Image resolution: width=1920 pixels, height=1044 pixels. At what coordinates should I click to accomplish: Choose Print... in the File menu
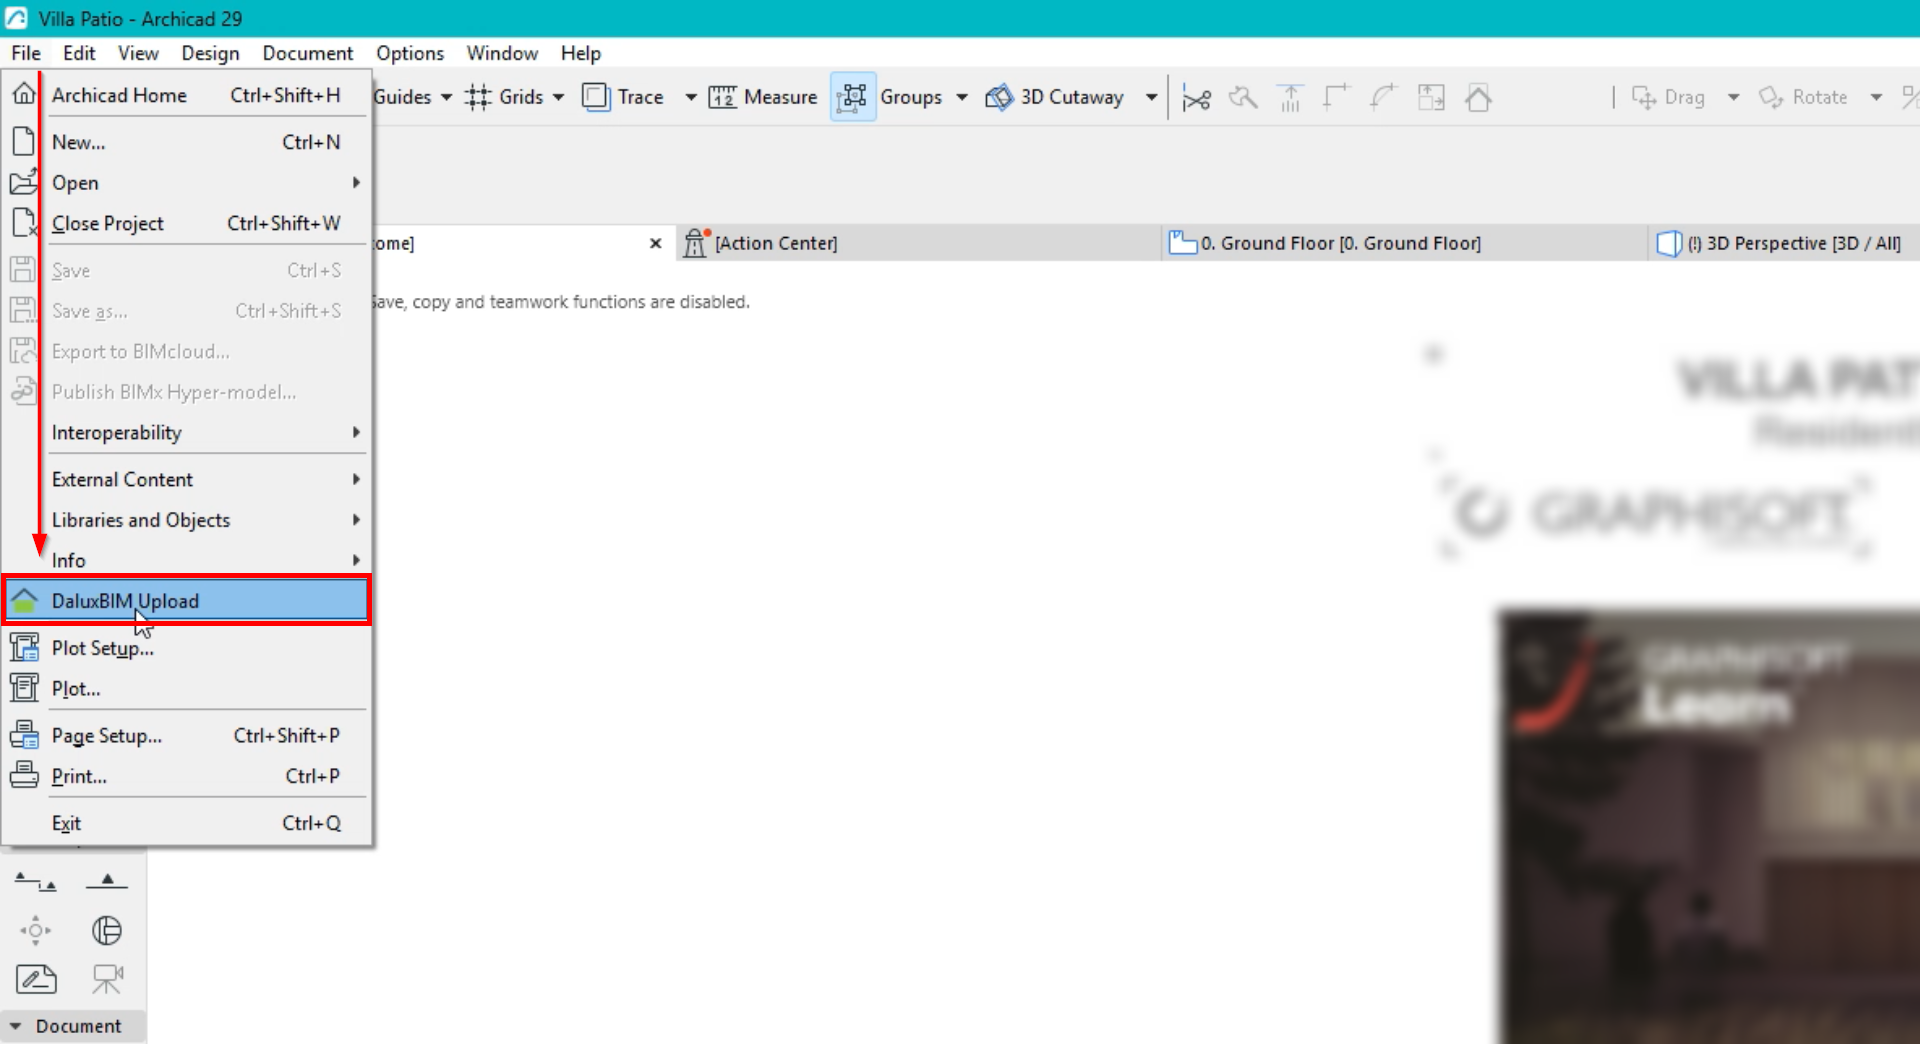187,776
